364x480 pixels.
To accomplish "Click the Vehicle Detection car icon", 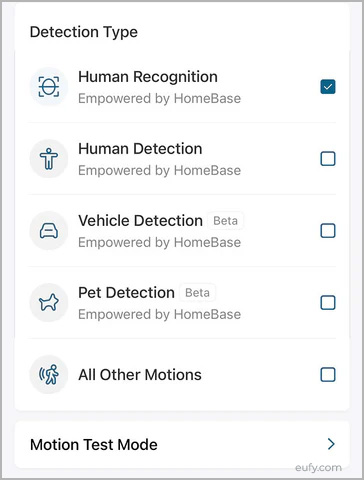I will [49, 231].
